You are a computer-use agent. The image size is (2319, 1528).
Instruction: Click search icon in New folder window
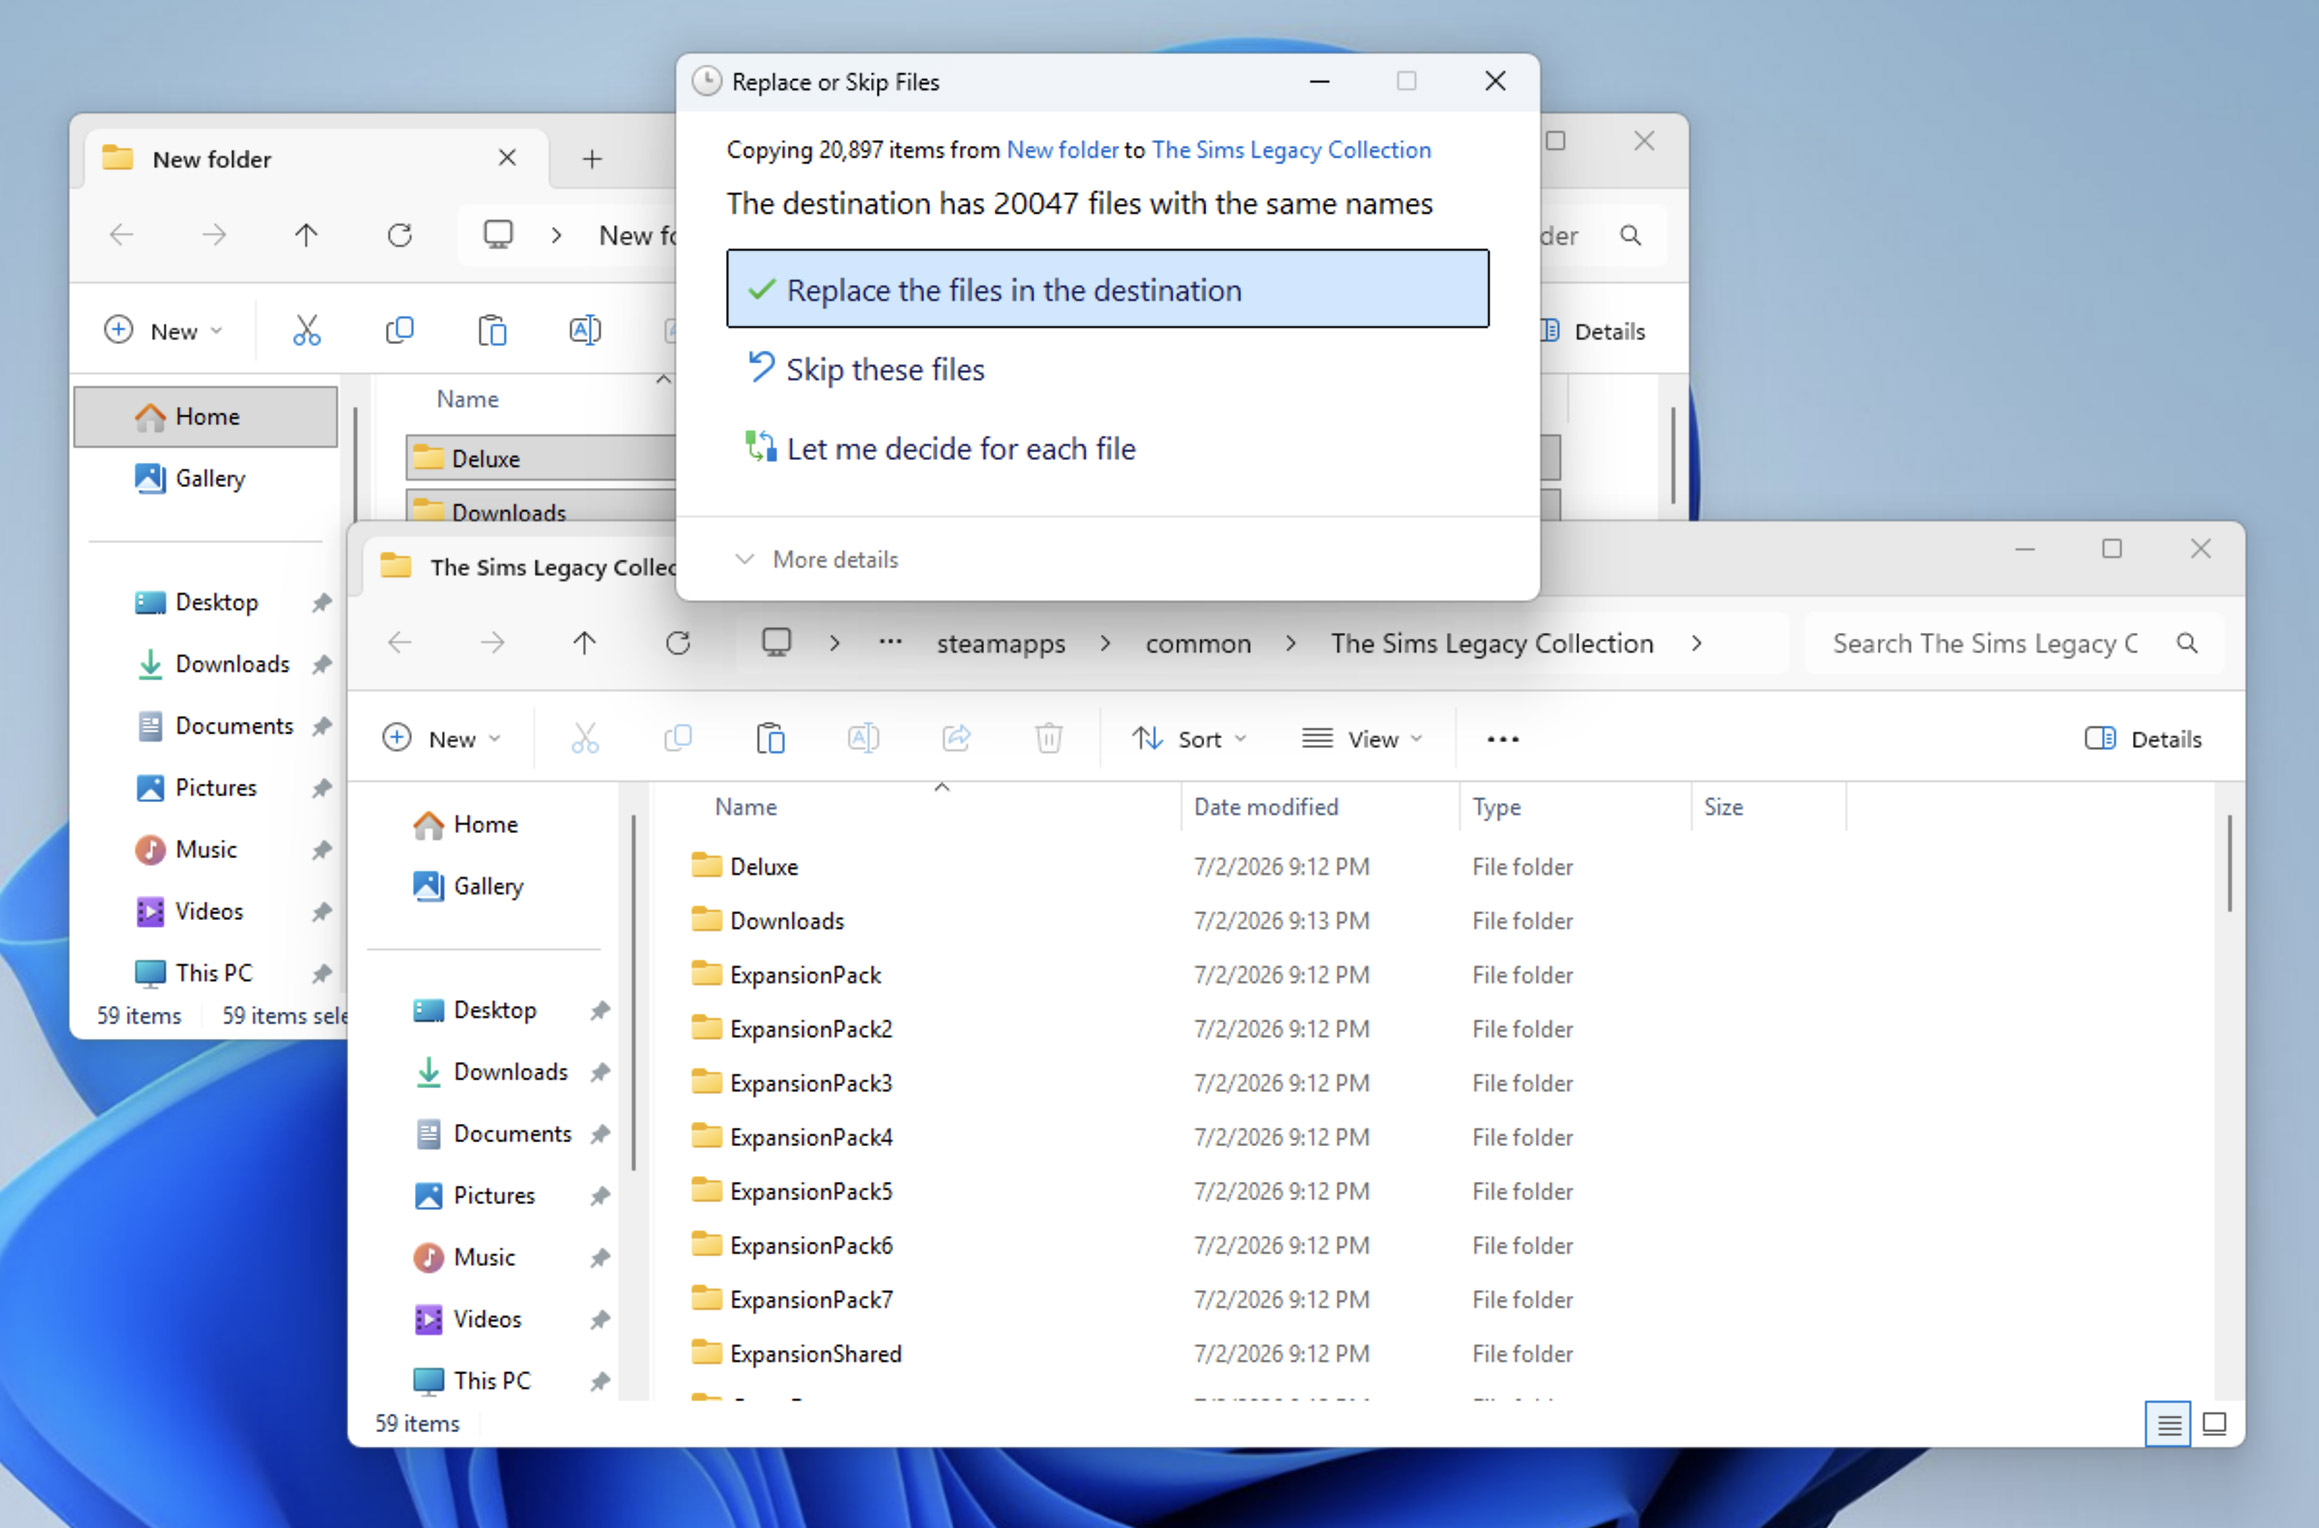[1630, 235]
